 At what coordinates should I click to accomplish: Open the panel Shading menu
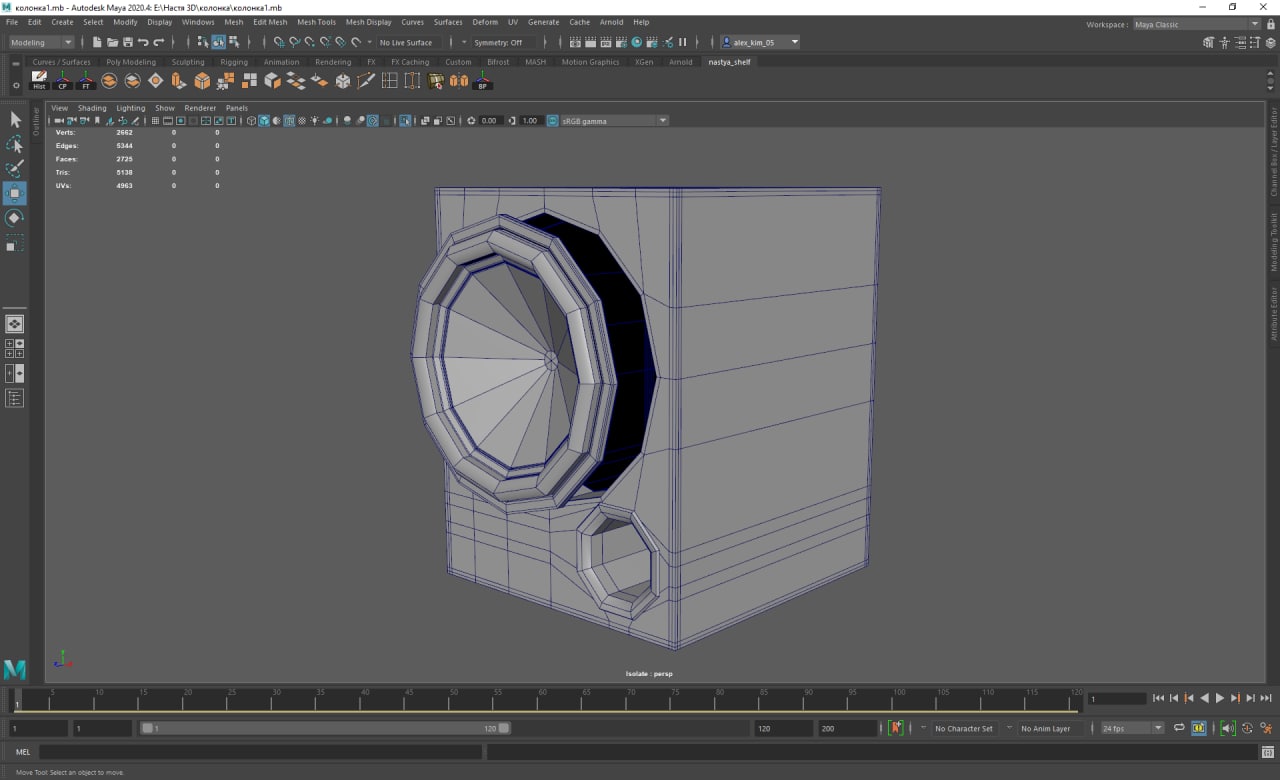[92, 108]
